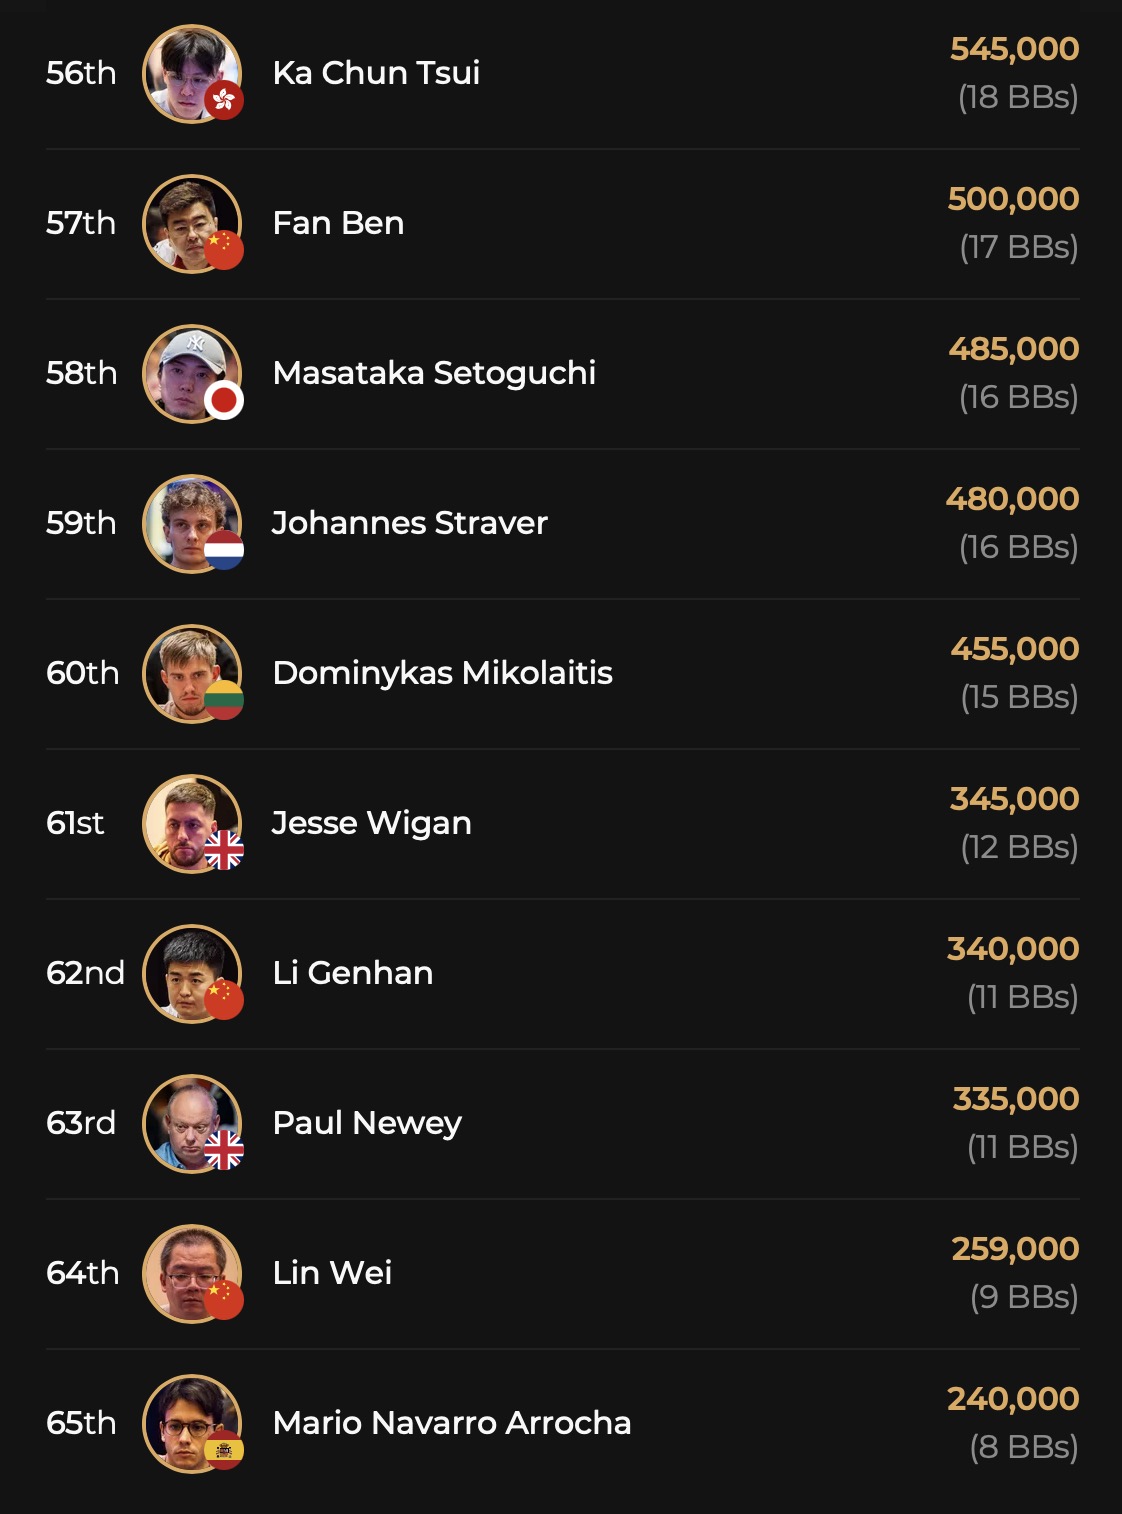Open Mario Navarro Arrocha's name

coord(452,1423)
